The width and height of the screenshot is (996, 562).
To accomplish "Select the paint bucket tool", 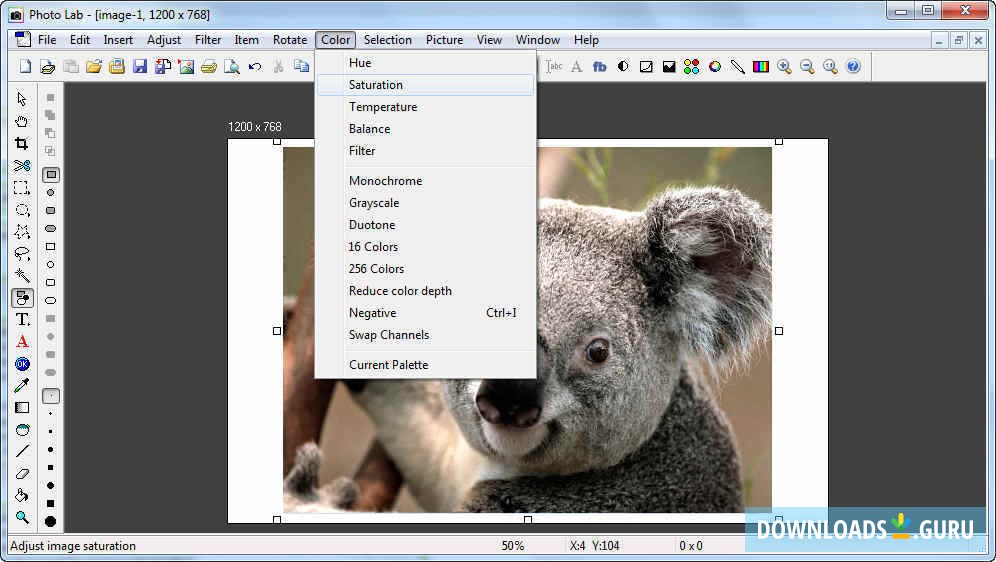I will [x=22, y=495].
